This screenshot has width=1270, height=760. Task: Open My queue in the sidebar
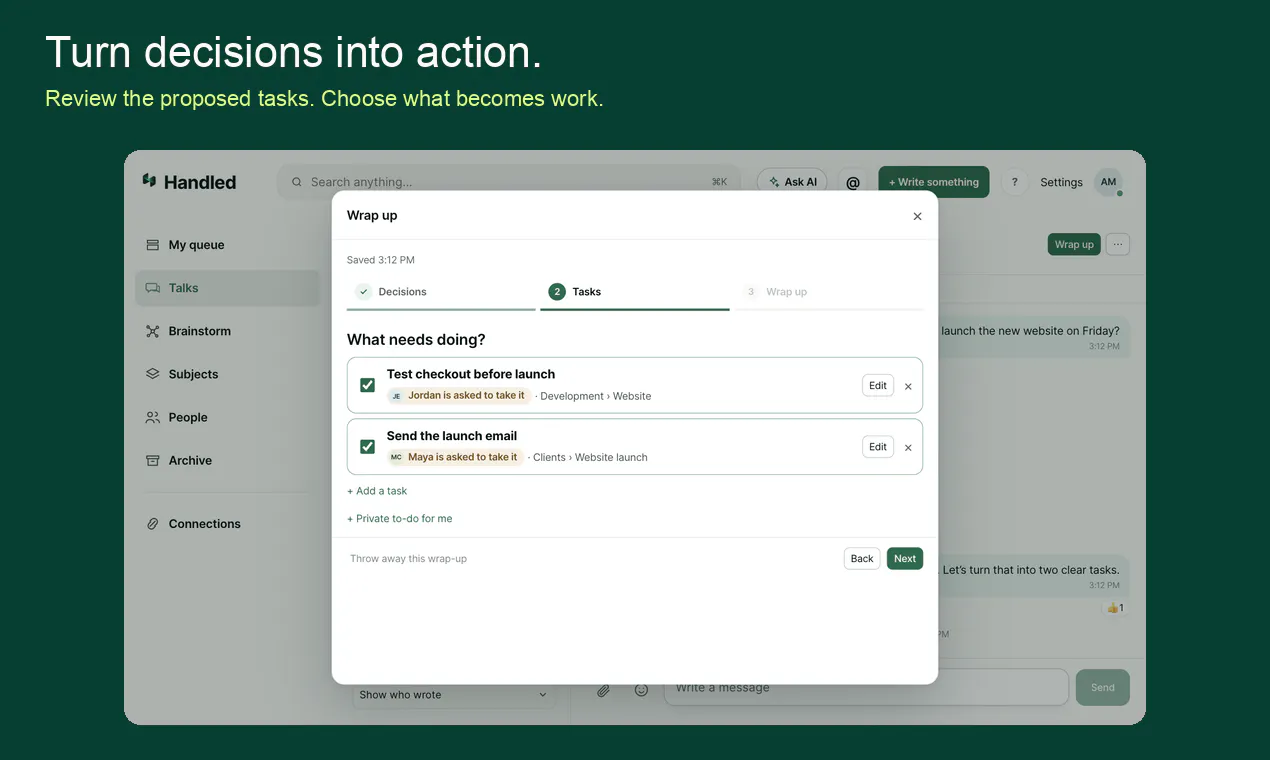pyautogui.click(x=227, y=245)
